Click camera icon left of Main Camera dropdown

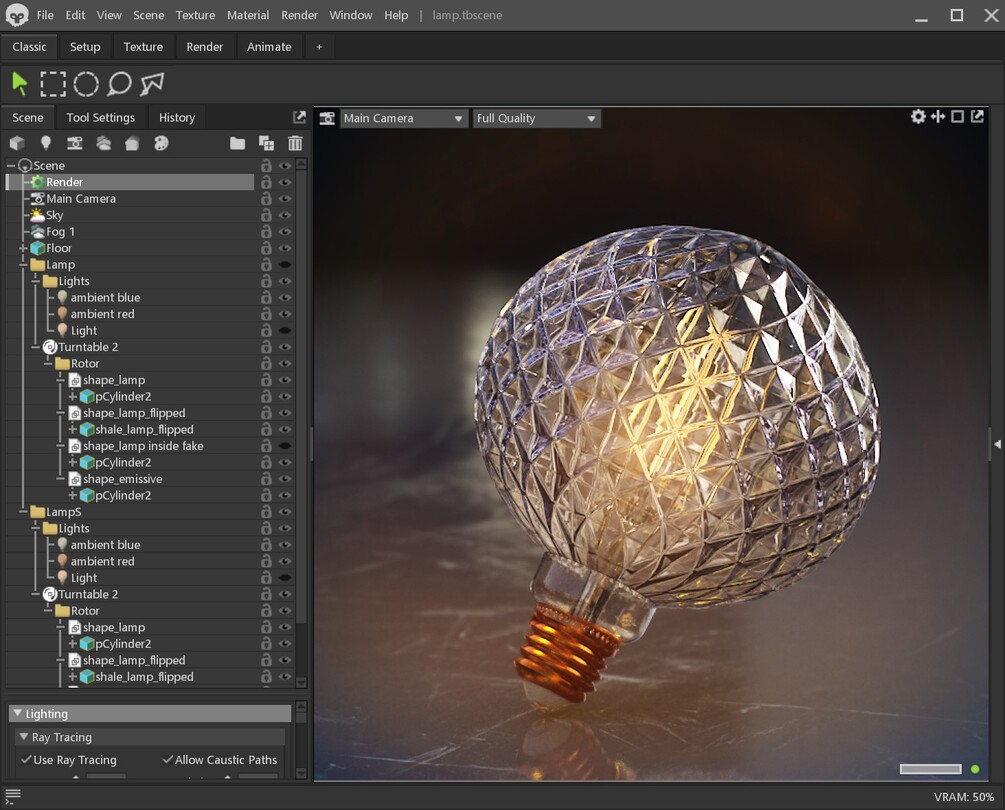point(327,119)
